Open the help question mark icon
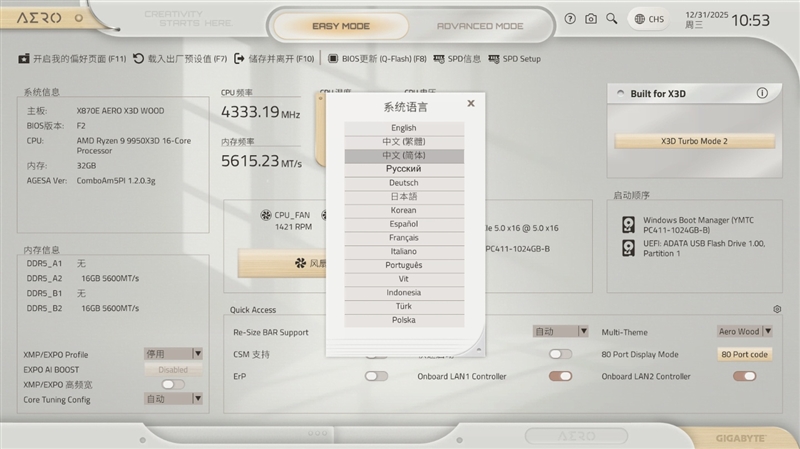 pyautogui.click(x=570, y=19)
